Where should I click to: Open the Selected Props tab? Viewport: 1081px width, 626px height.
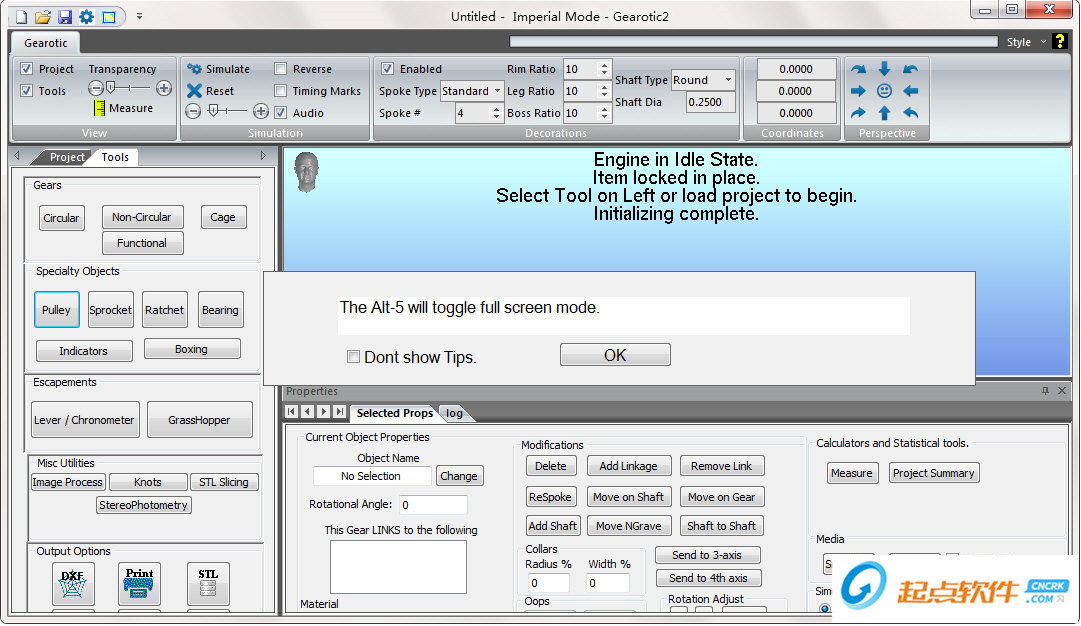394,413
